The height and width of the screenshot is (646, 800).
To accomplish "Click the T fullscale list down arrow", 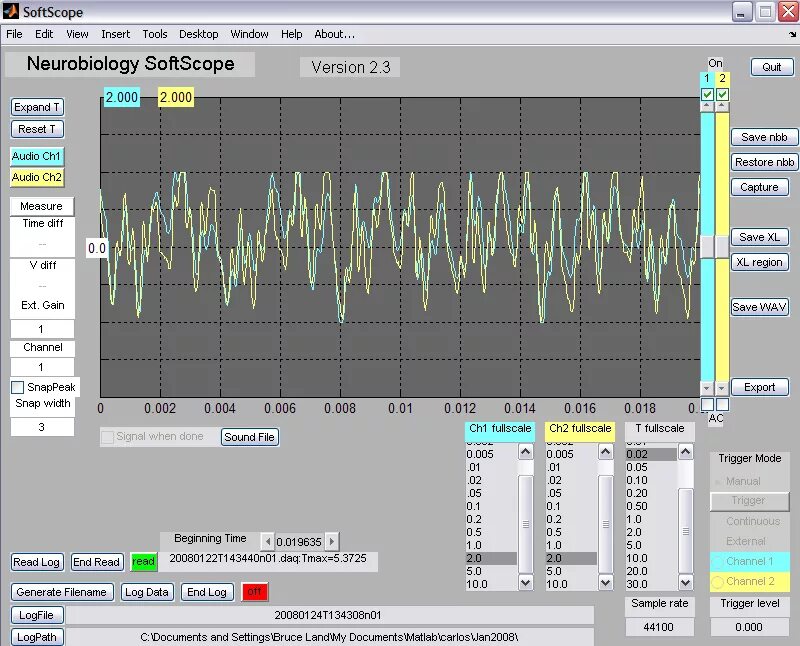I will pos(686,582).
